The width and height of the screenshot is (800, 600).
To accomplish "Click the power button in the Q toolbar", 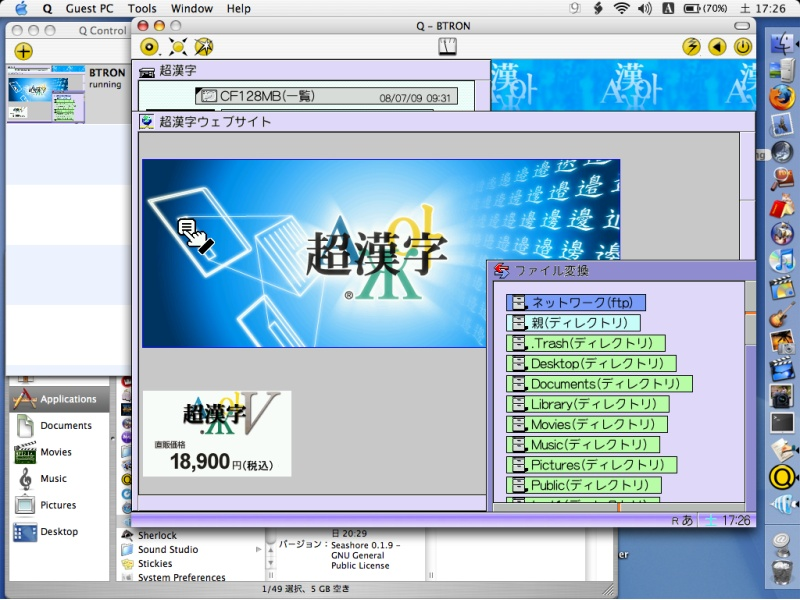I will click(742, 46).
